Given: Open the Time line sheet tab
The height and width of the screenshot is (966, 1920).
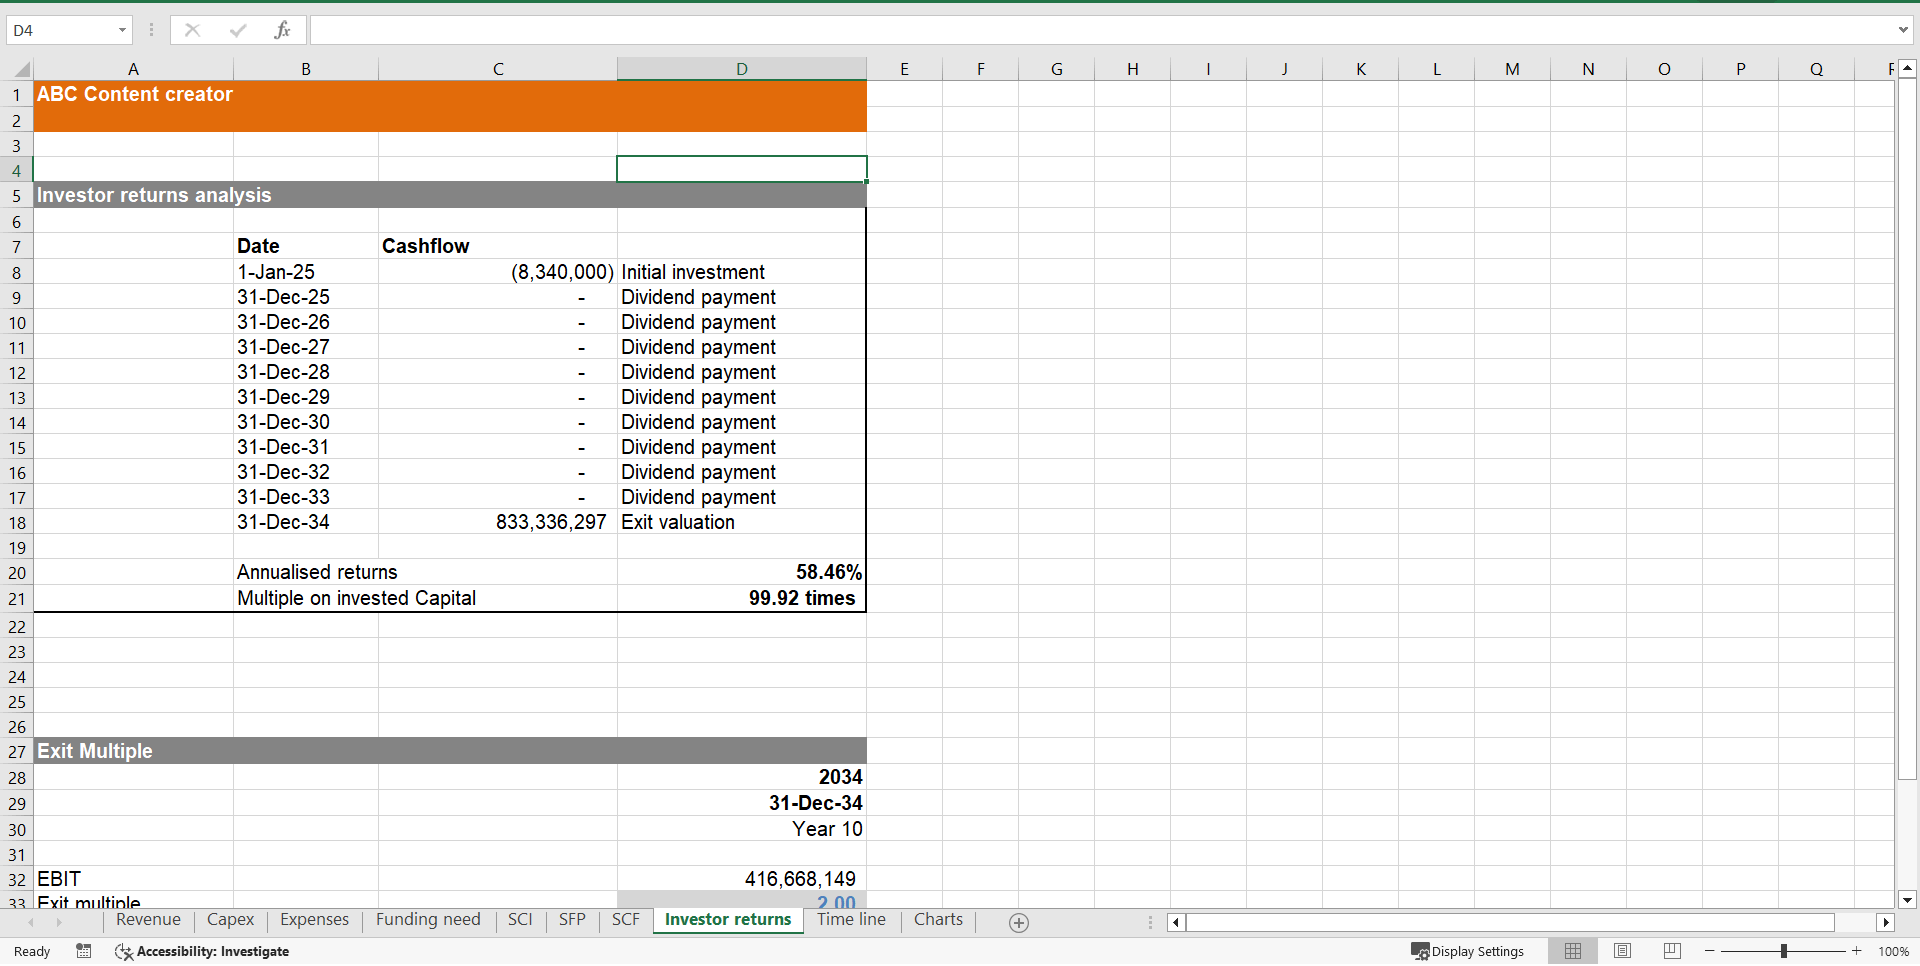Looking at the screenshot, I should point(851,920).
